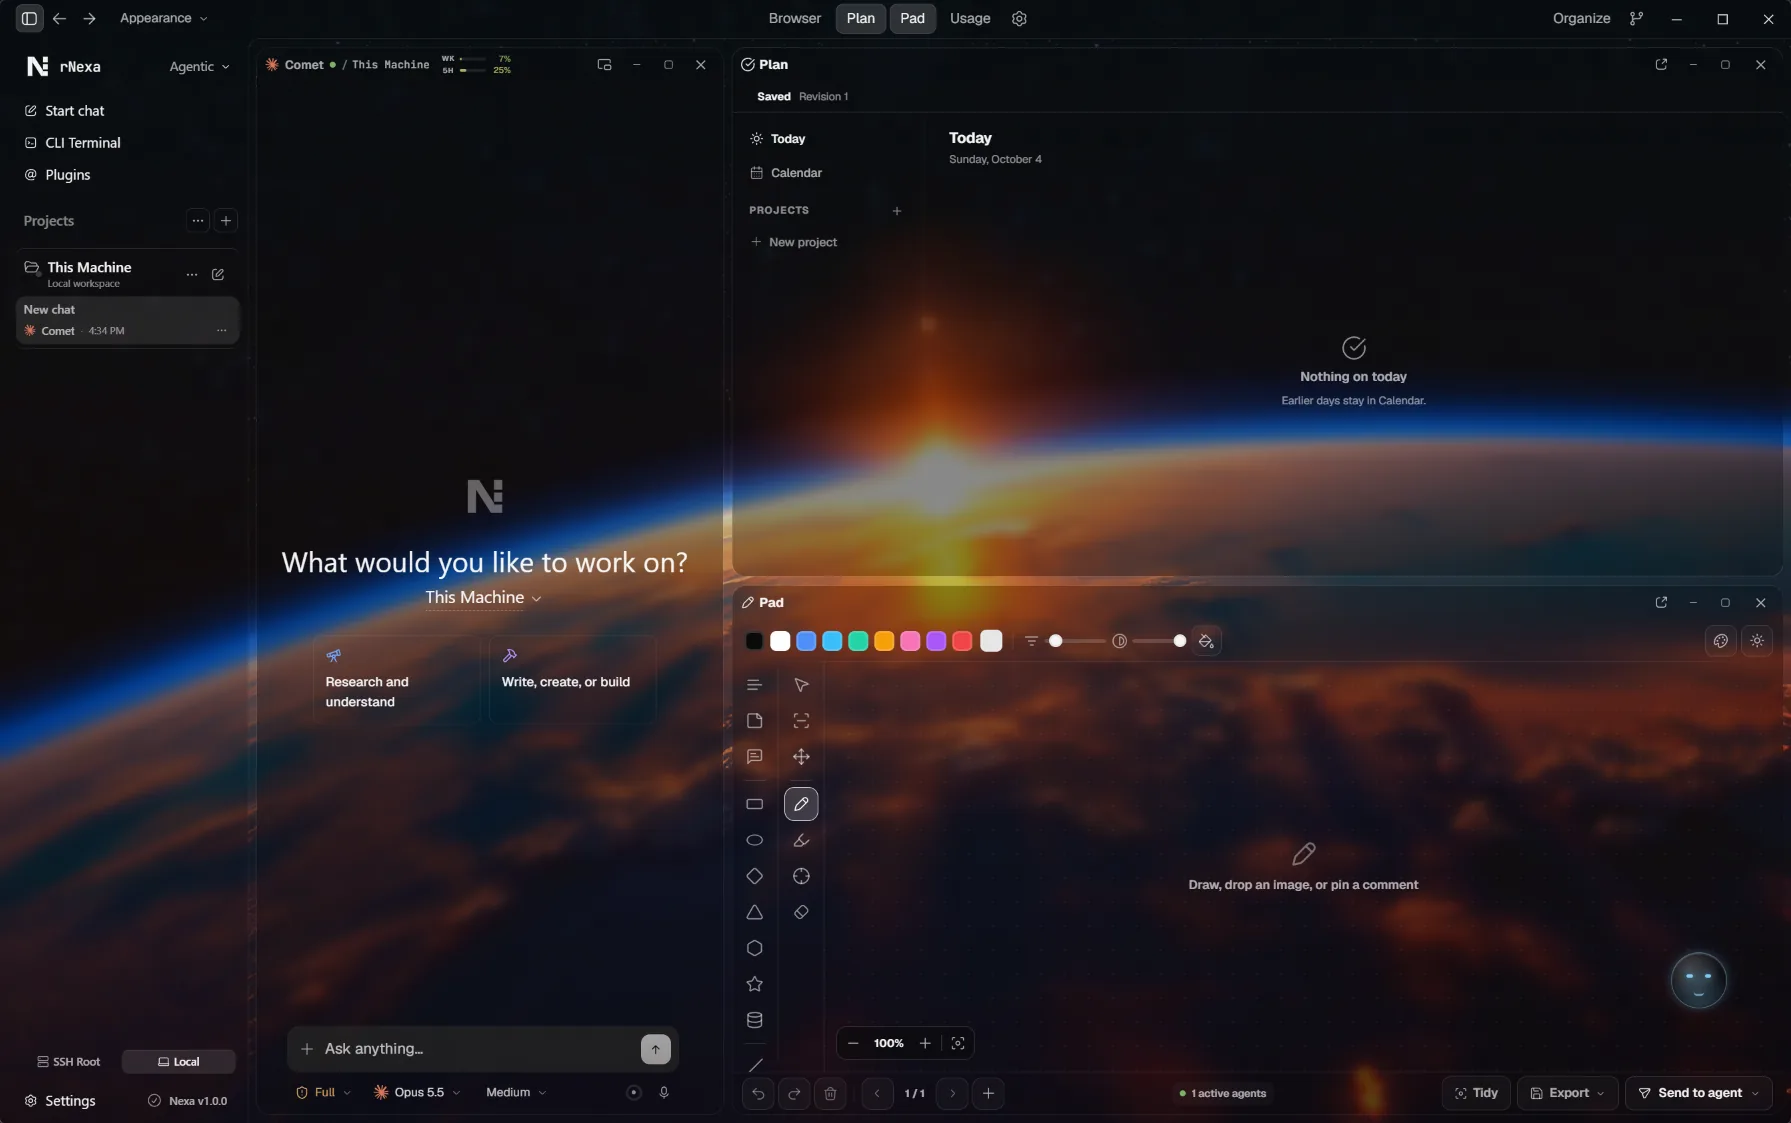Open the Medium effort dropdown
Viewport: 1791px width, 1123px height.
pos(516,1092)
